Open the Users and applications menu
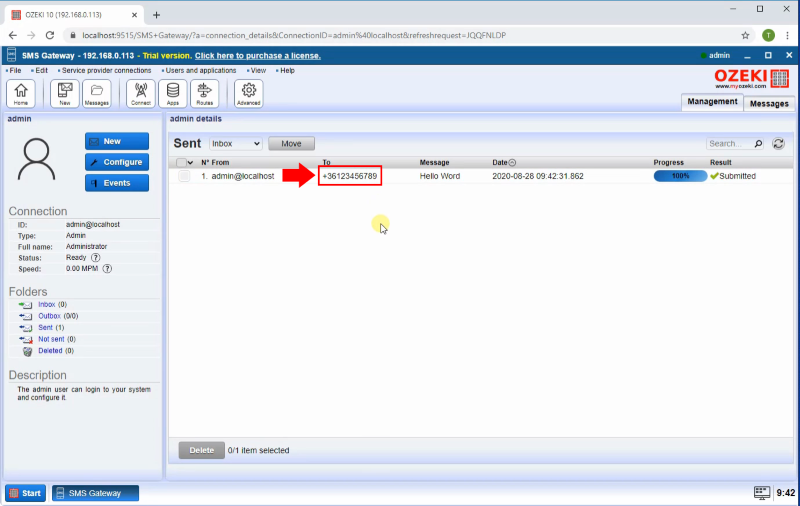 pyautogui.click(x=201, y=70)
